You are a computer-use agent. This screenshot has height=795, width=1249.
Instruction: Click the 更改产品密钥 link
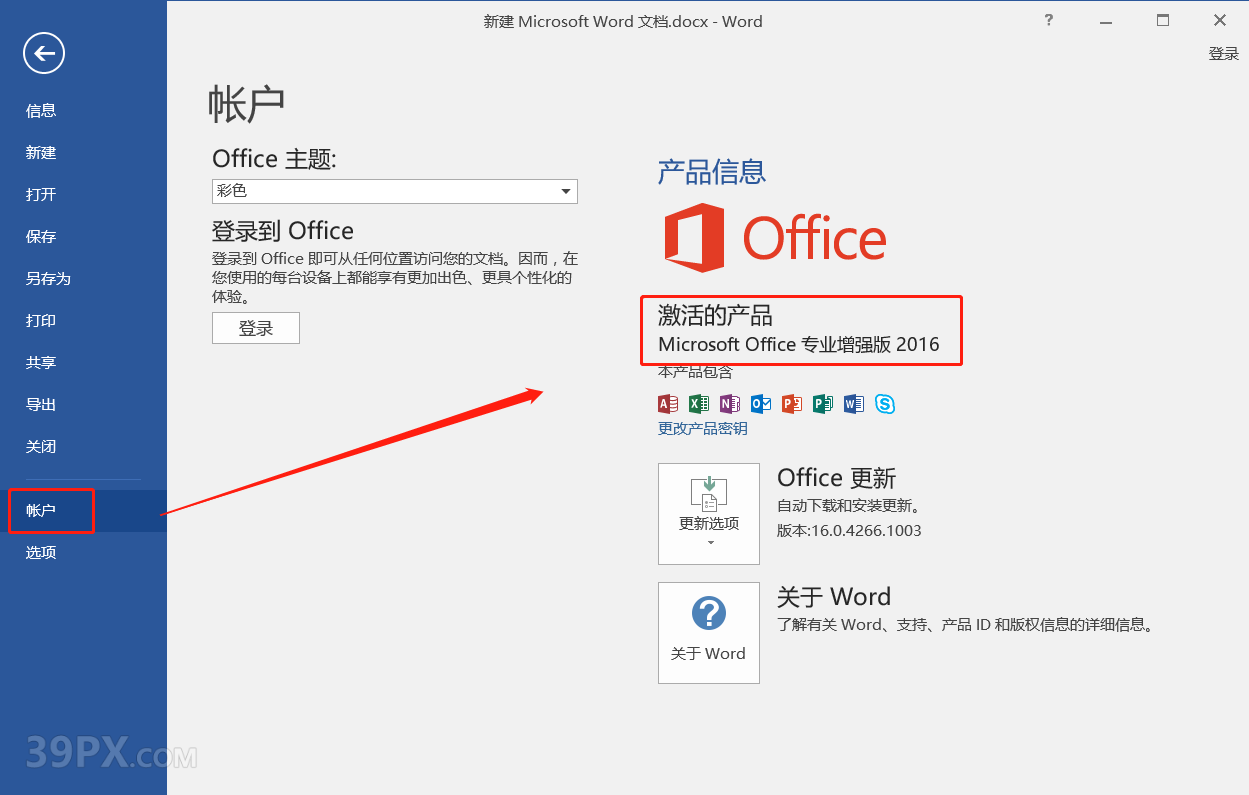coord(702,429)
